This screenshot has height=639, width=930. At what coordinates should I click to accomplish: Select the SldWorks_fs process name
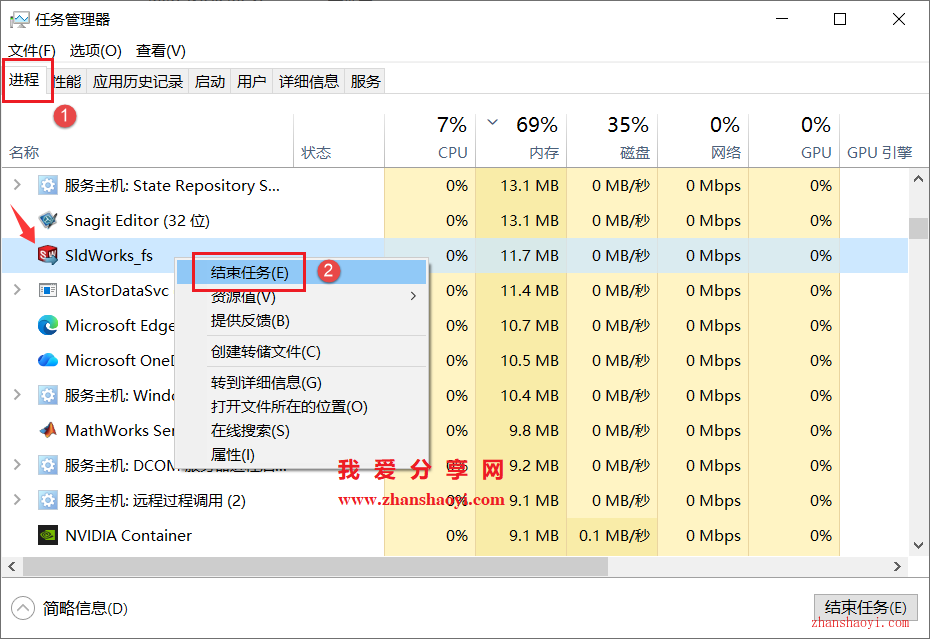(109, 256)
